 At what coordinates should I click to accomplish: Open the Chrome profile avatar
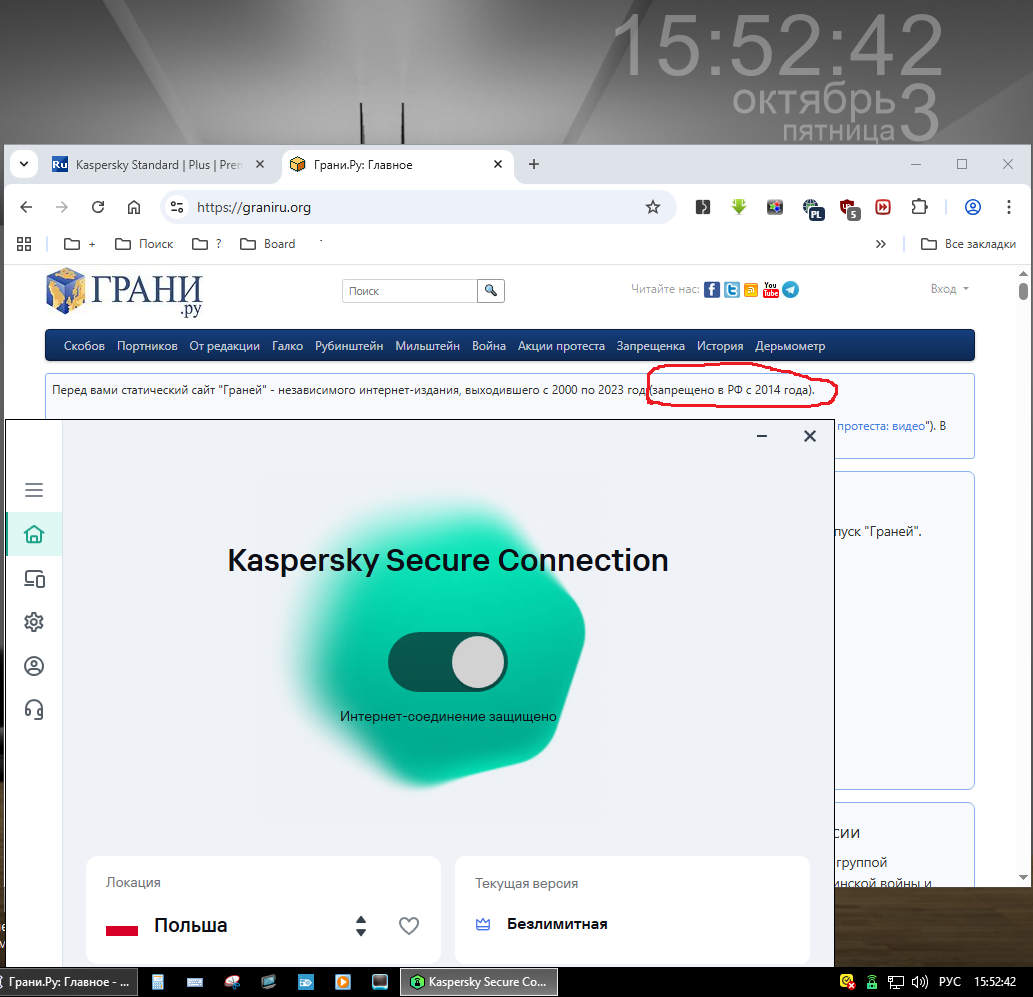pos(972,207)
